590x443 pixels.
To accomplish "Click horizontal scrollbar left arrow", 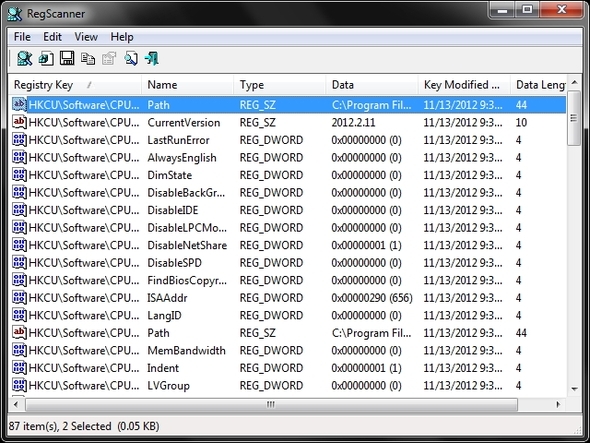I will (x=16, y=405).
